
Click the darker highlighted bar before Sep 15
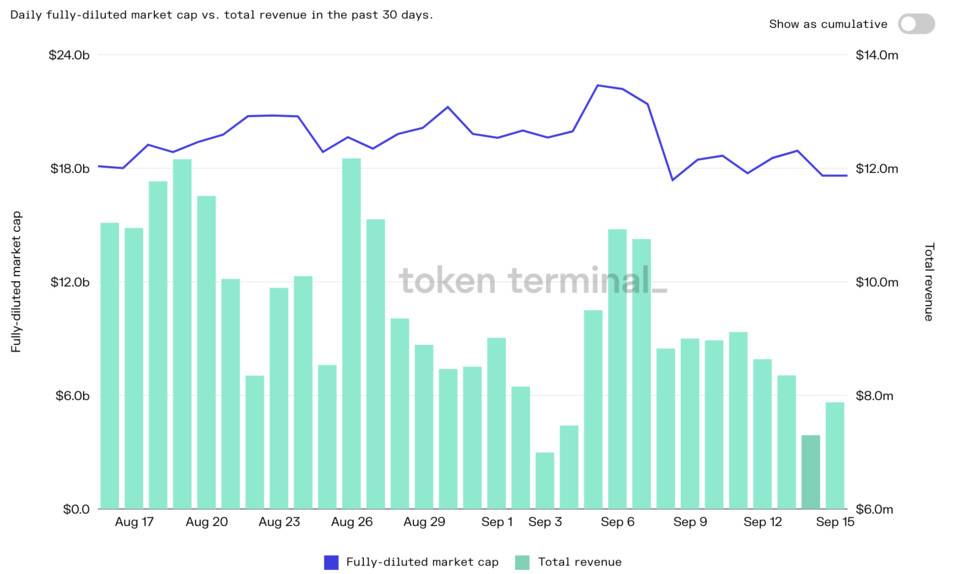tap(810, 472)
